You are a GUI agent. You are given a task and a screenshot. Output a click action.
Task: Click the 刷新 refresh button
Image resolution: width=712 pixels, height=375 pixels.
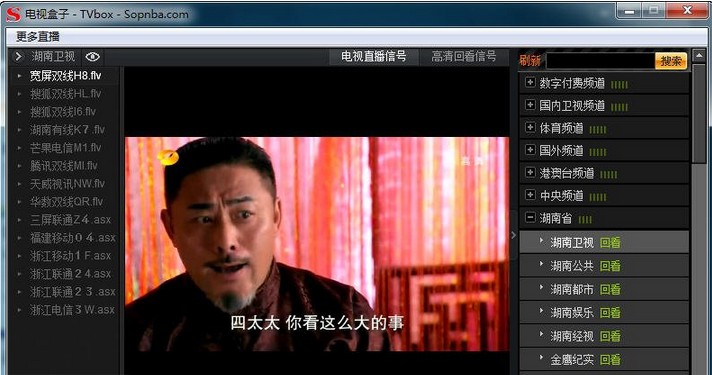pos(530,60)
